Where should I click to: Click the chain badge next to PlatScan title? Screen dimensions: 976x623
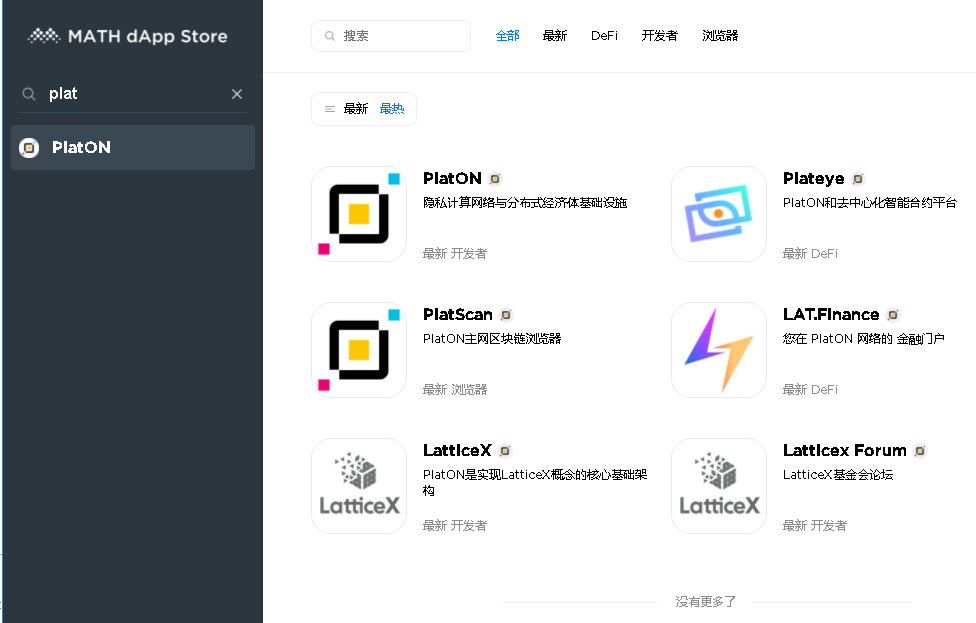(x=506, y=315)
